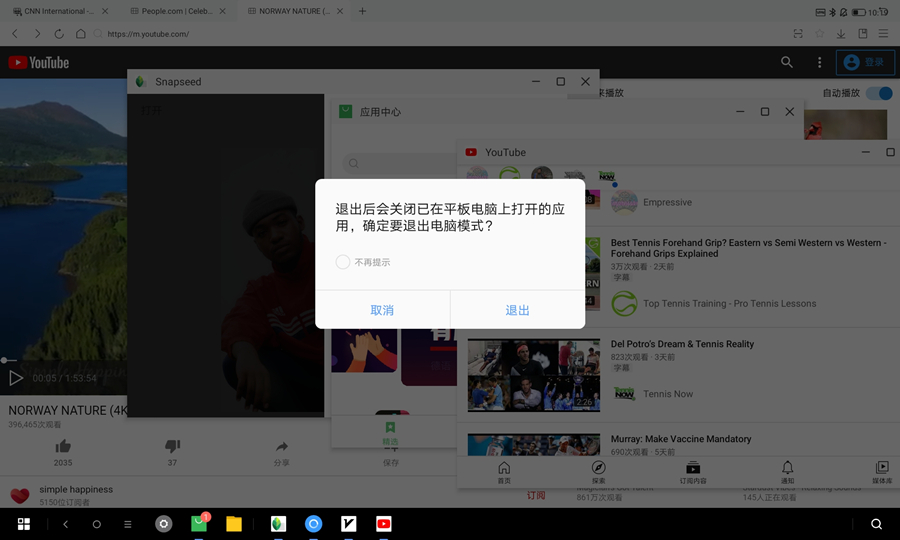The height and width of the screenshot is (540, 900).
Task: Share the video via 分享
Action: 281,453
